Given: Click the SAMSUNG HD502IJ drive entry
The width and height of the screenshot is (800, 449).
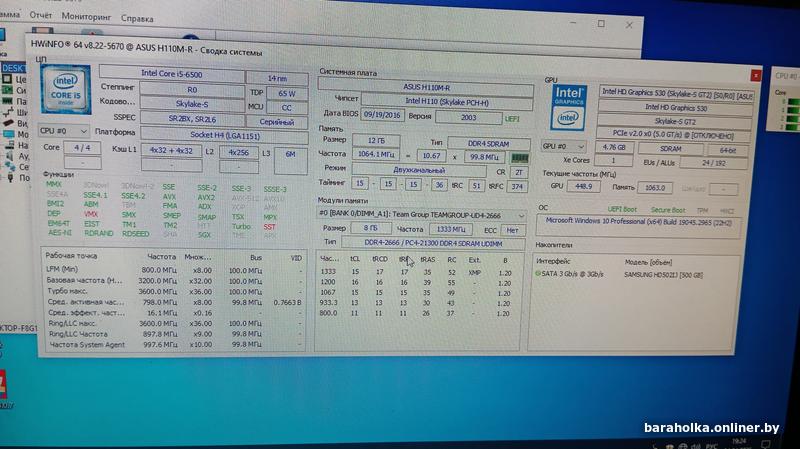Looking at the screenshot, I should click(663, 275).
